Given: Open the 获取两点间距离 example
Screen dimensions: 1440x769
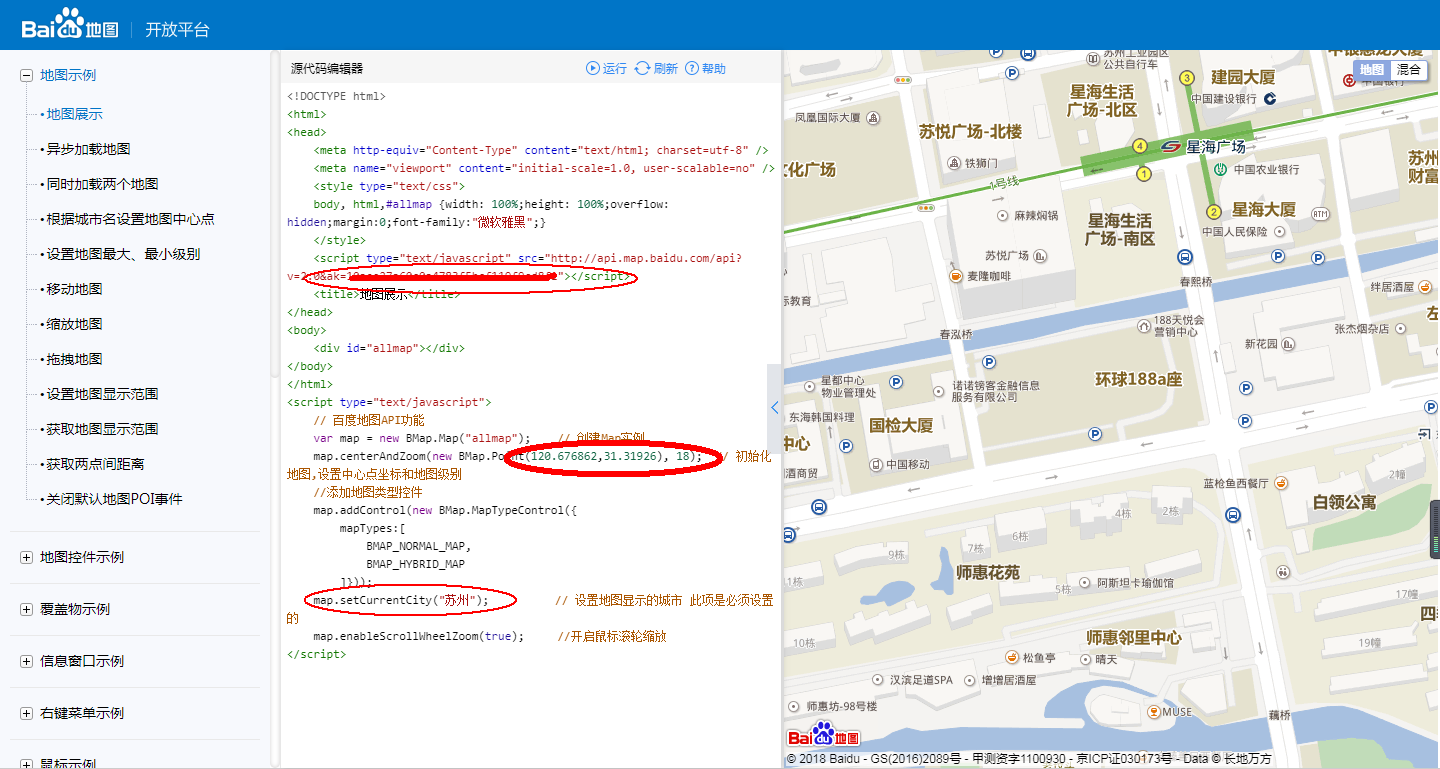Looking at the screenshot, I should coord(95,464).
